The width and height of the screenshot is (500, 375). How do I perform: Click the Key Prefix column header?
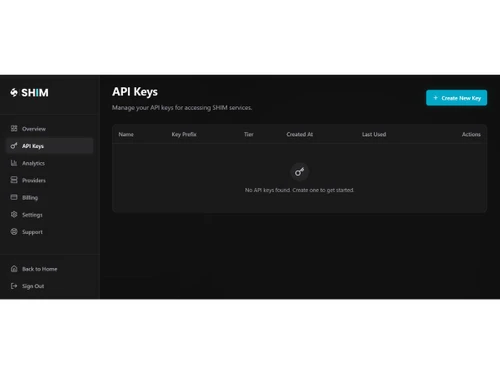pos(184,134)
